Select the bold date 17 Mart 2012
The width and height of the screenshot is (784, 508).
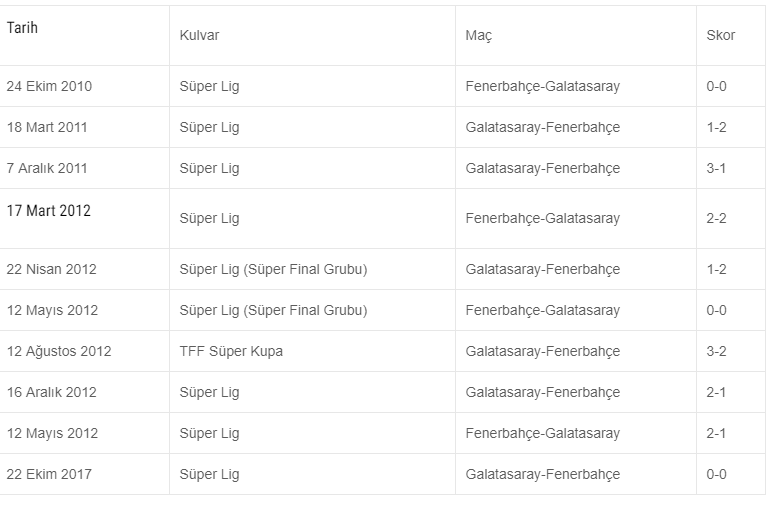click(48, 210)
